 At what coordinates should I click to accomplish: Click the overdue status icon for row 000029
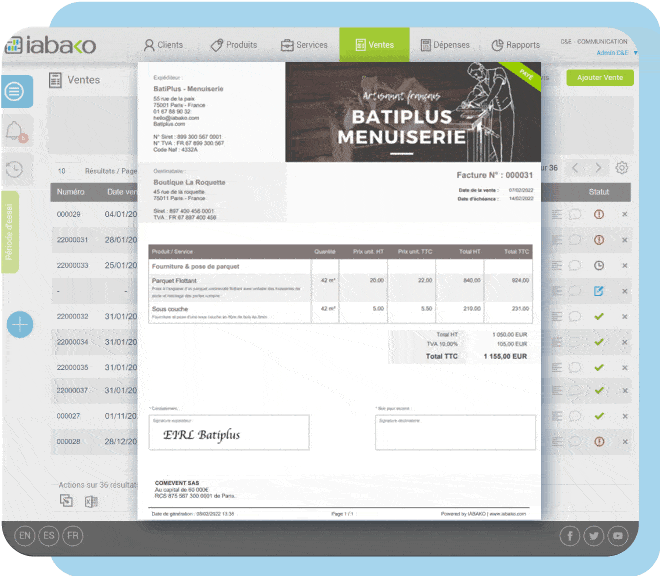tap(599, 214)
